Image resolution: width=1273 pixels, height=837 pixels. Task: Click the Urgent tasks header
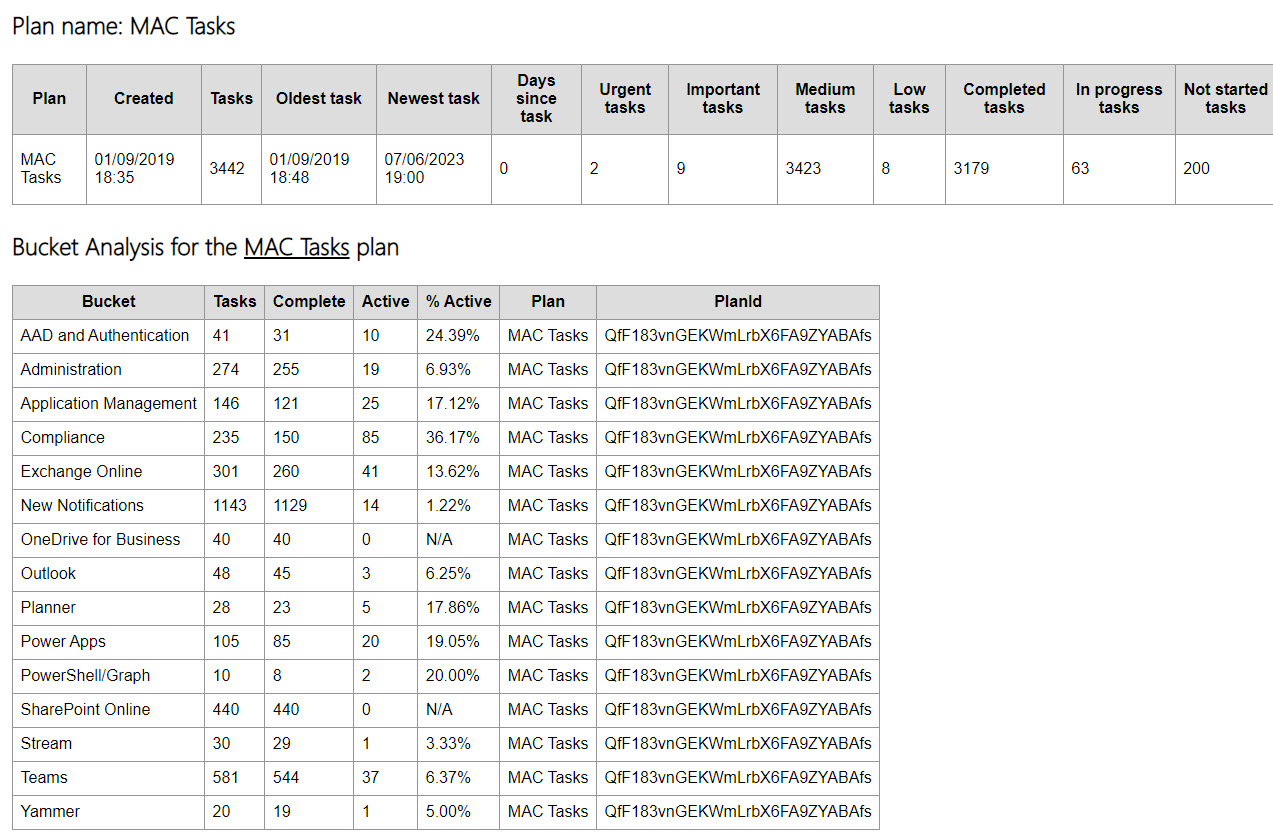coord(625,98)
